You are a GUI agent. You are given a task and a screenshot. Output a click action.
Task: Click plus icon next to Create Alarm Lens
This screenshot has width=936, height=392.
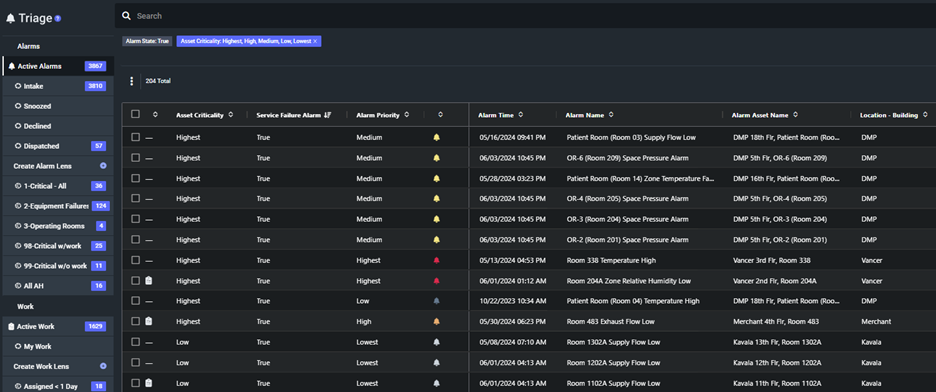coord(103,166)
